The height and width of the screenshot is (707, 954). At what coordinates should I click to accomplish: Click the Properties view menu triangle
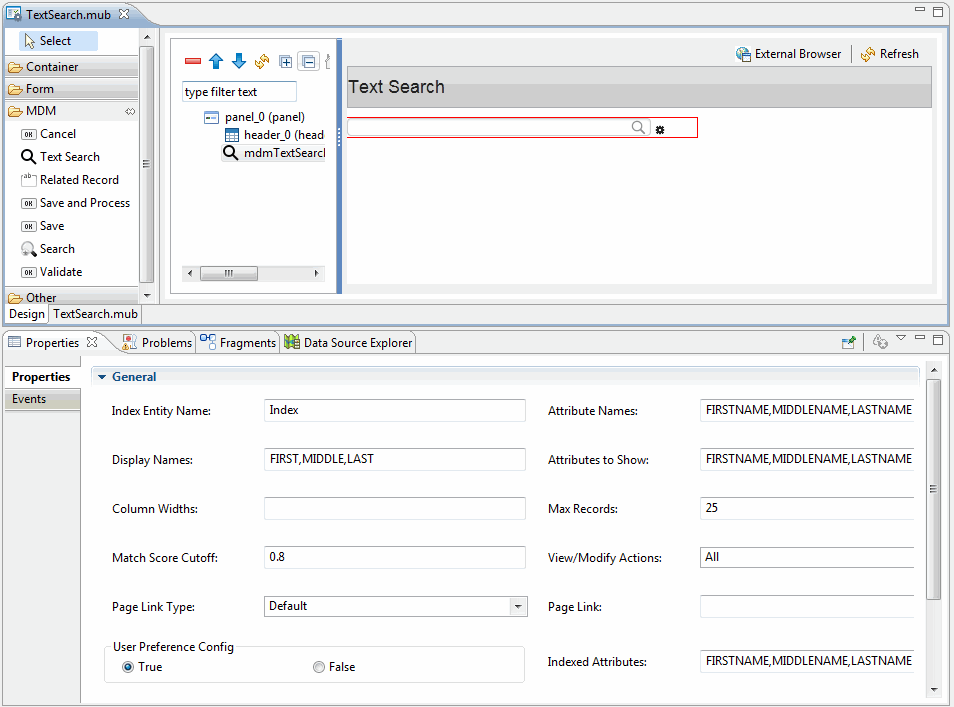point(901,338)
